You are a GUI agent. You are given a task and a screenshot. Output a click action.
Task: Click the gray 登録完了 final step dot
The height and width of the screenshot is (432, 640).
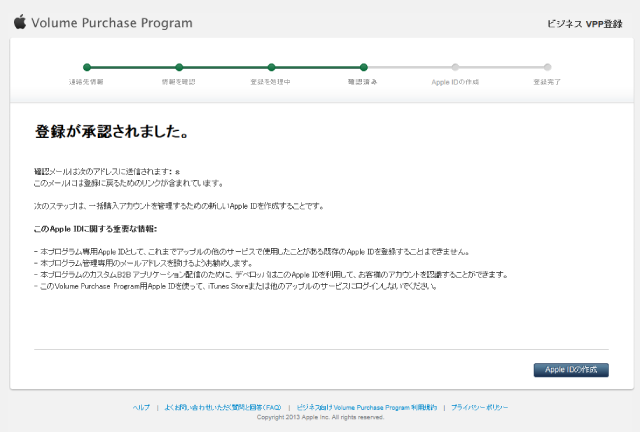(x=547, y=67)
